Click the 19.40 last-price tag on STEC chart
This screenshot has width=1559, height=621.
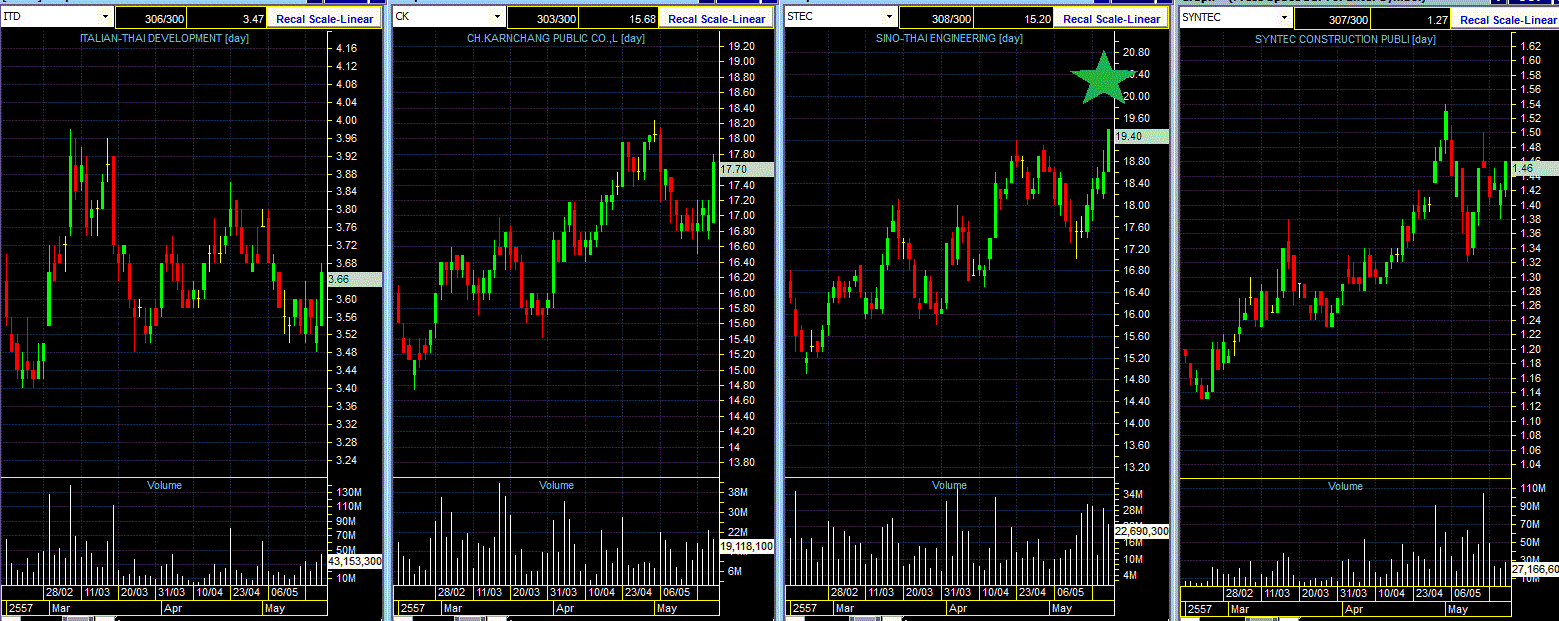coord(1140,136)
